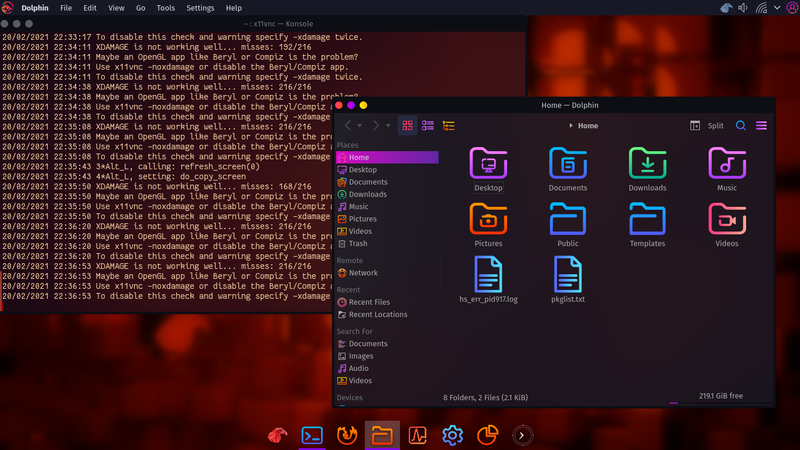Click the Home breadcrumb in location bar
The height and width of the screenshot is (450, 800).
click(587, 126)
